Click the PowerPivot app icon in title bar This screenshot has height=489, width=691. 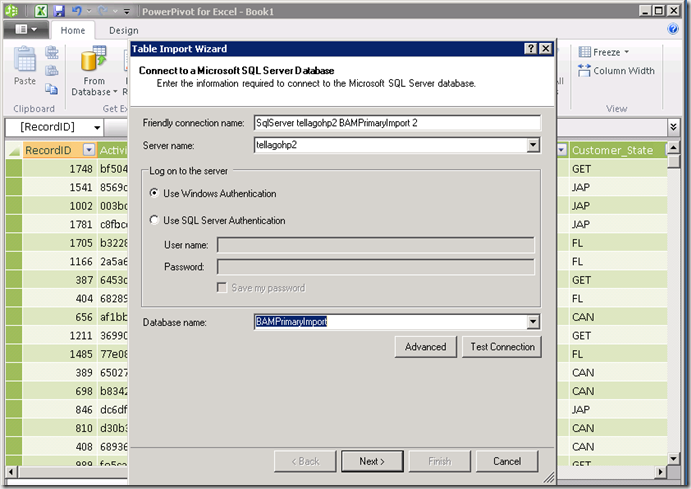(11, 11)
